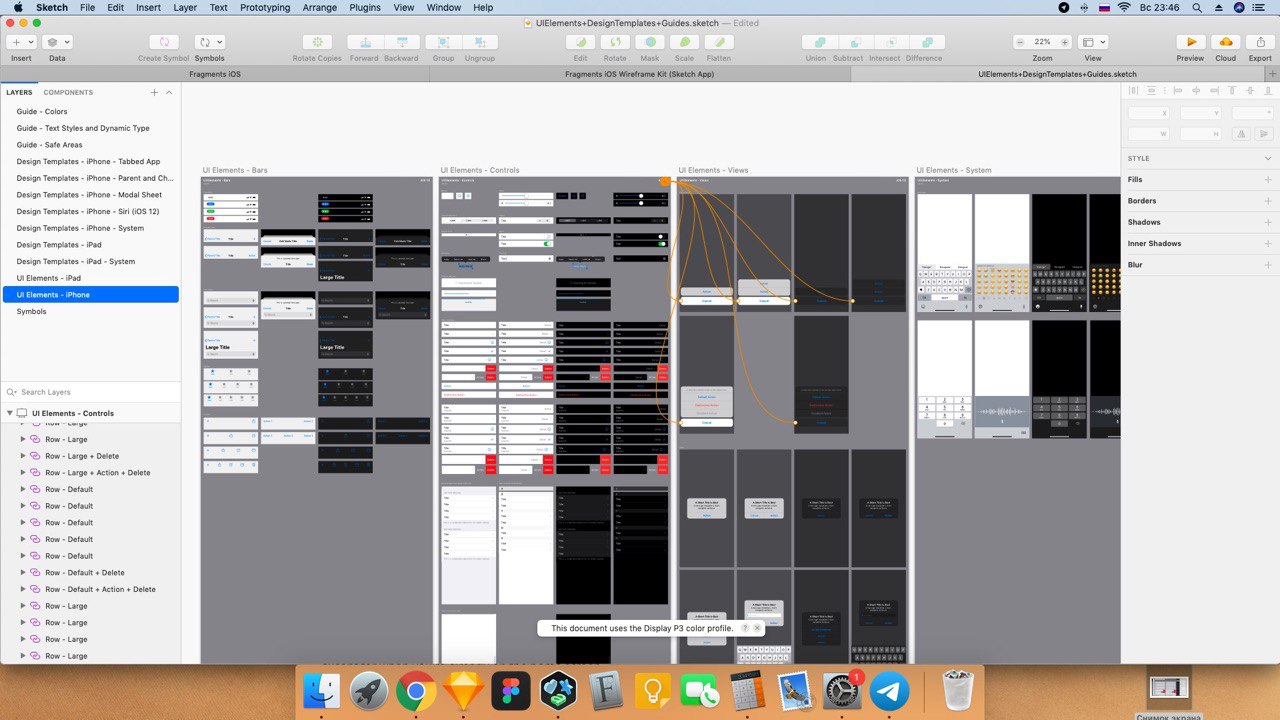The width and height of the screenshot is (1280, 720).
Task: Add a border with Borders plus
Action: point(1268,201)
